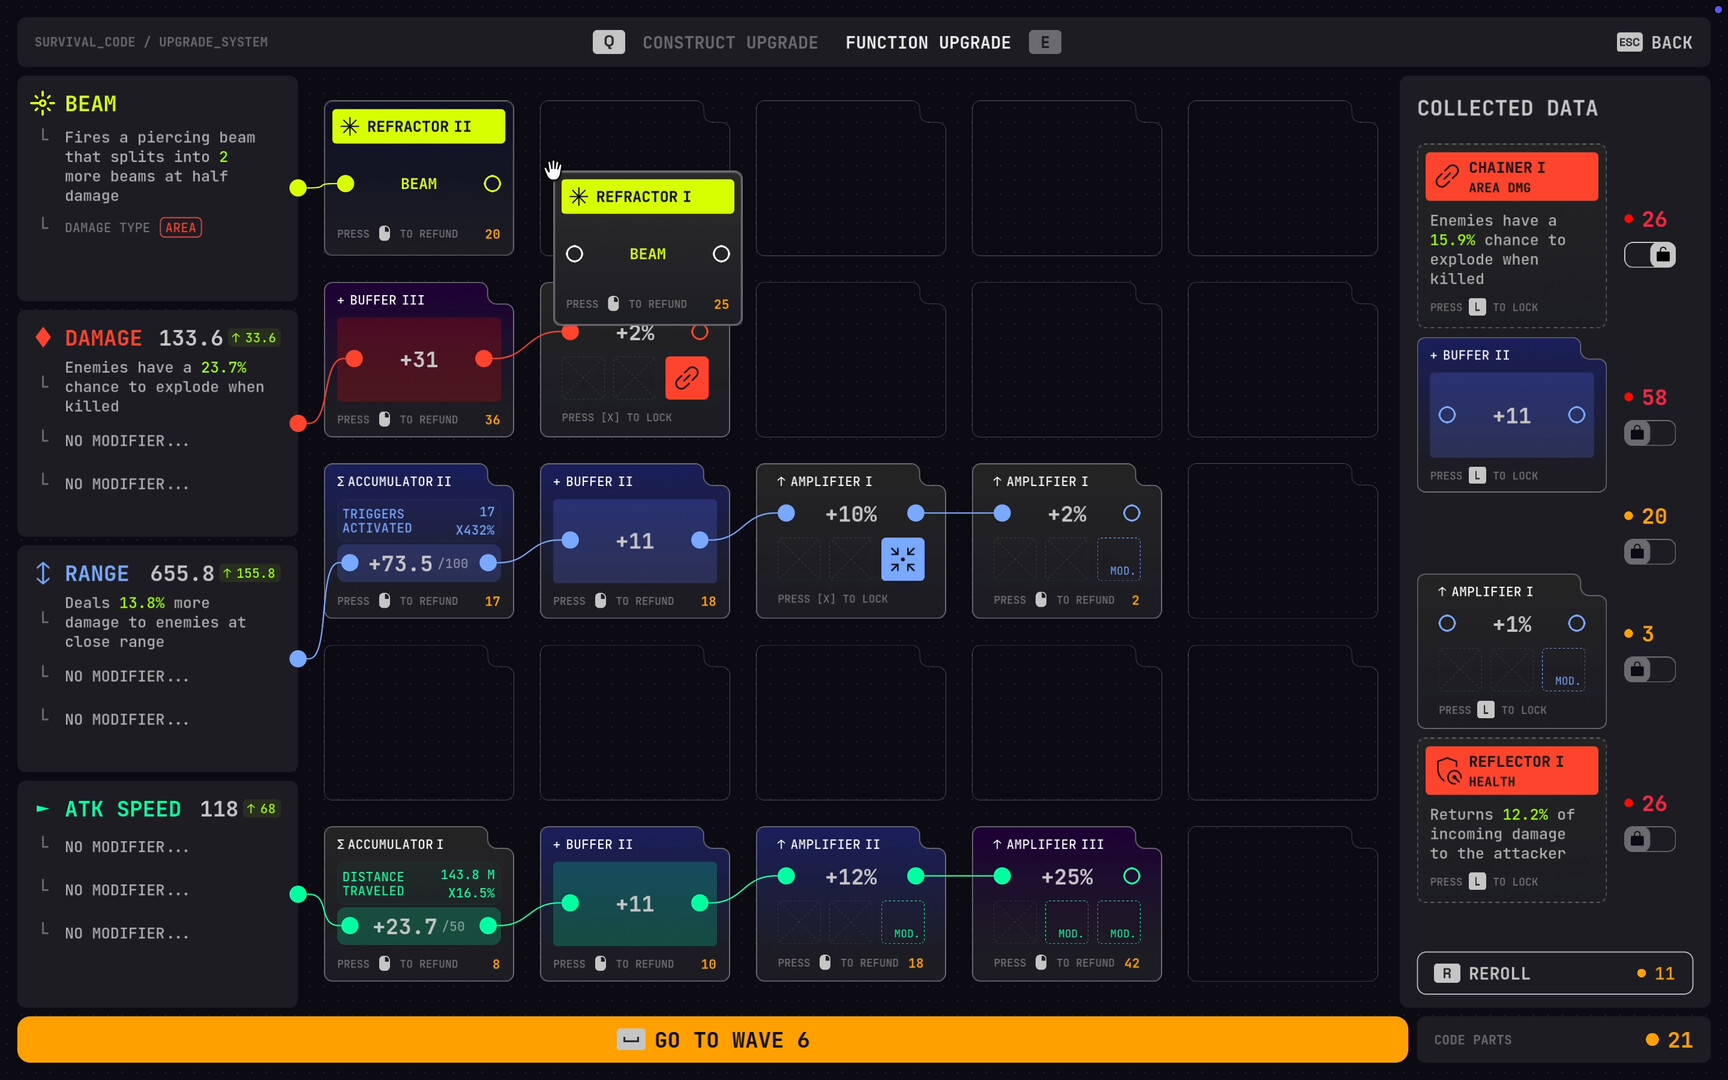1728x1080 pixels.
Task: Click the Accumulator II +73.5 progress bar
Action: pos(419,563)
